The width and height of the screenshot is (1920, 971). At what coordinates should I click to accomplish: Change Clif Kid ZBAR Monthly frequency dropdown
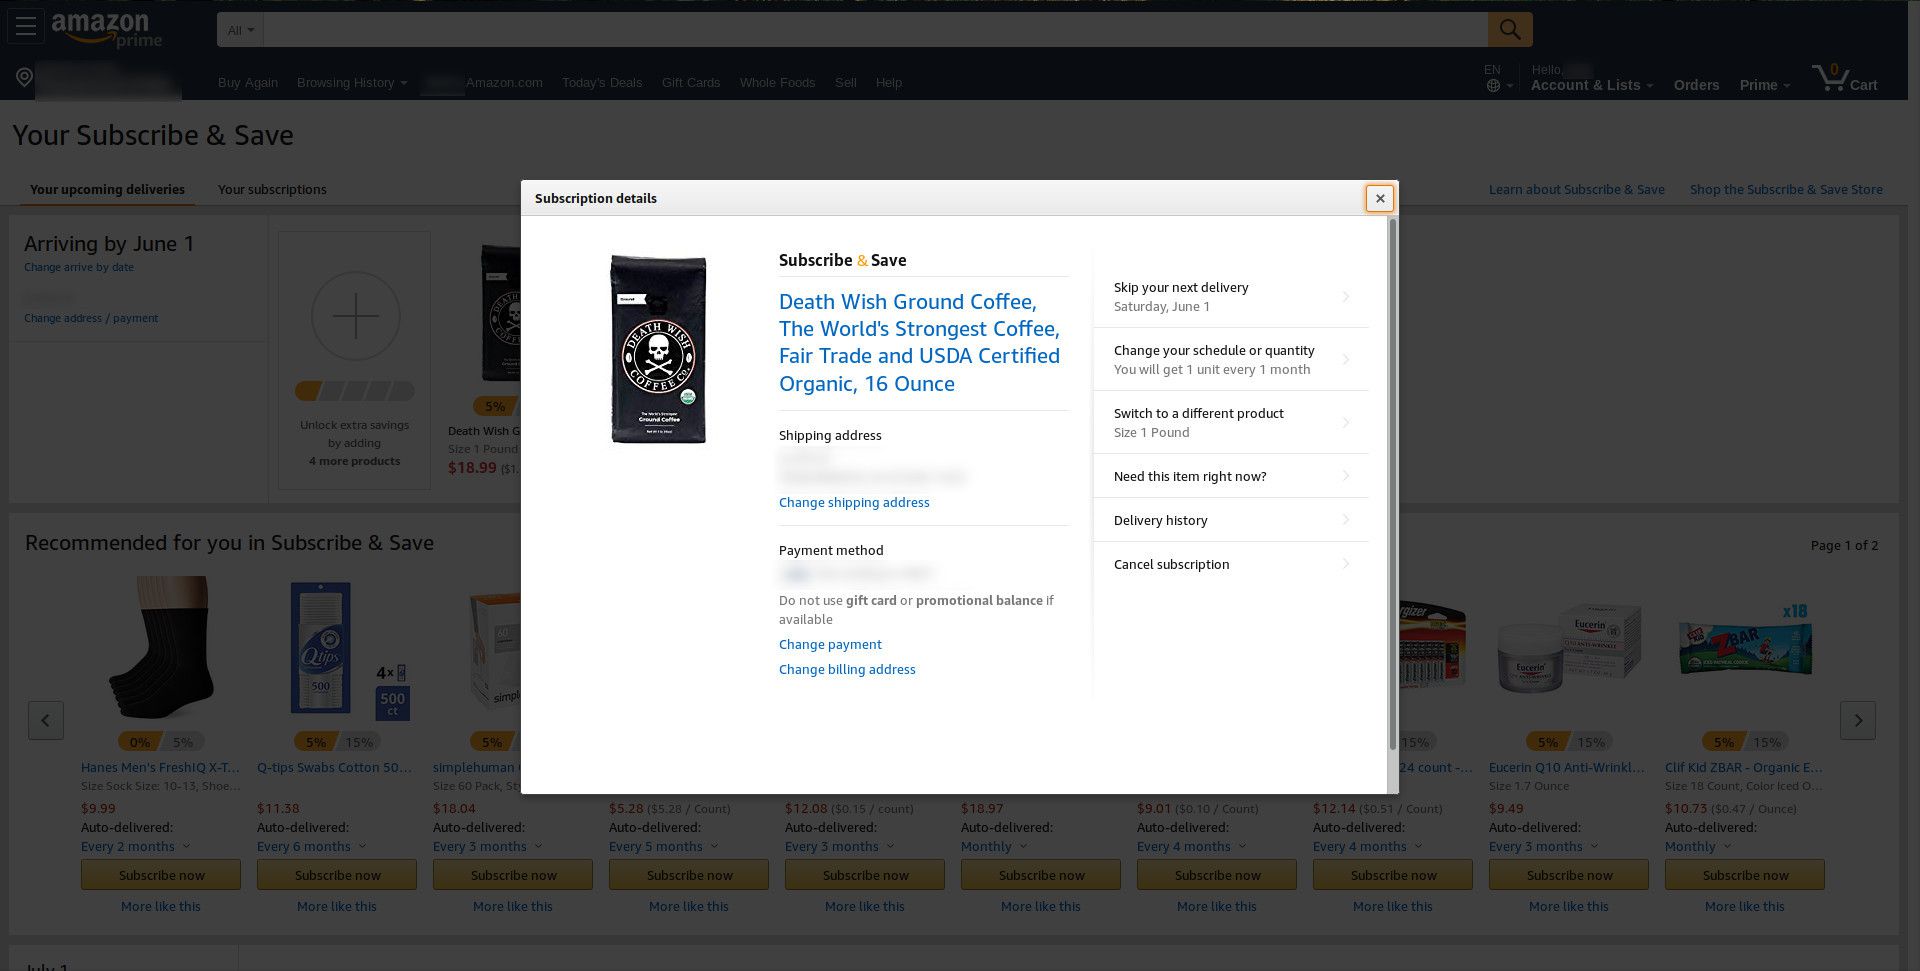pyautogui.click(x=1697, y=847)
